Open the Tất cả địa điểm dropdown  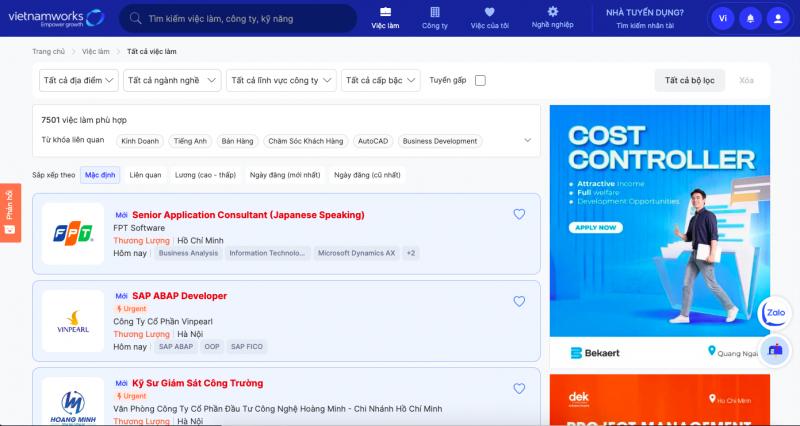coord(79,81)
